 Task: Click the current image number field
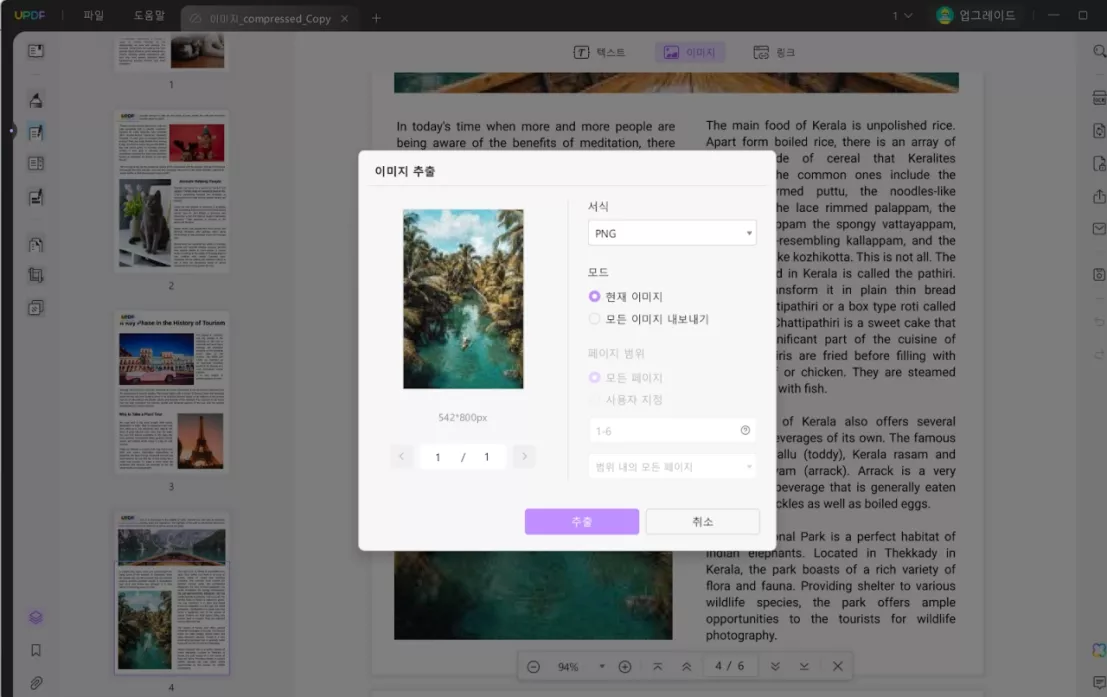pyautogui.click(x=438, y=457)
